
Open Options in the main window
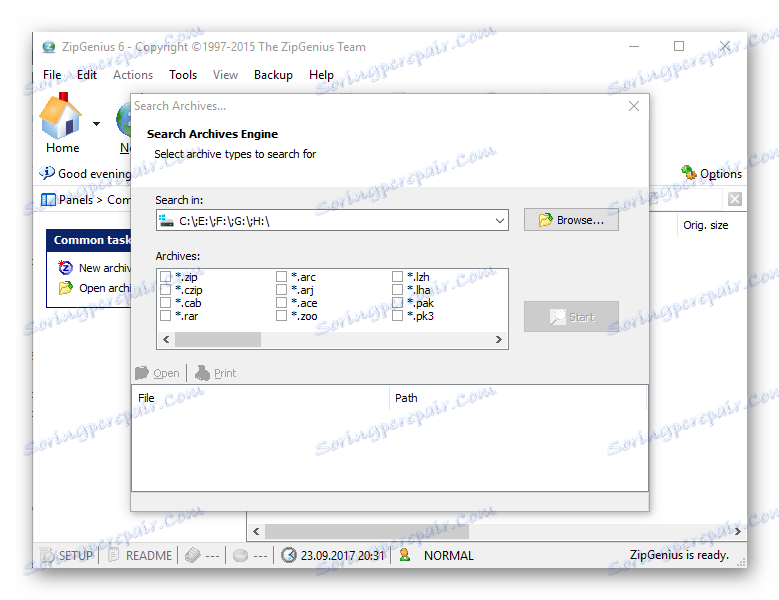pyautogui.click(x=711, y=173)
